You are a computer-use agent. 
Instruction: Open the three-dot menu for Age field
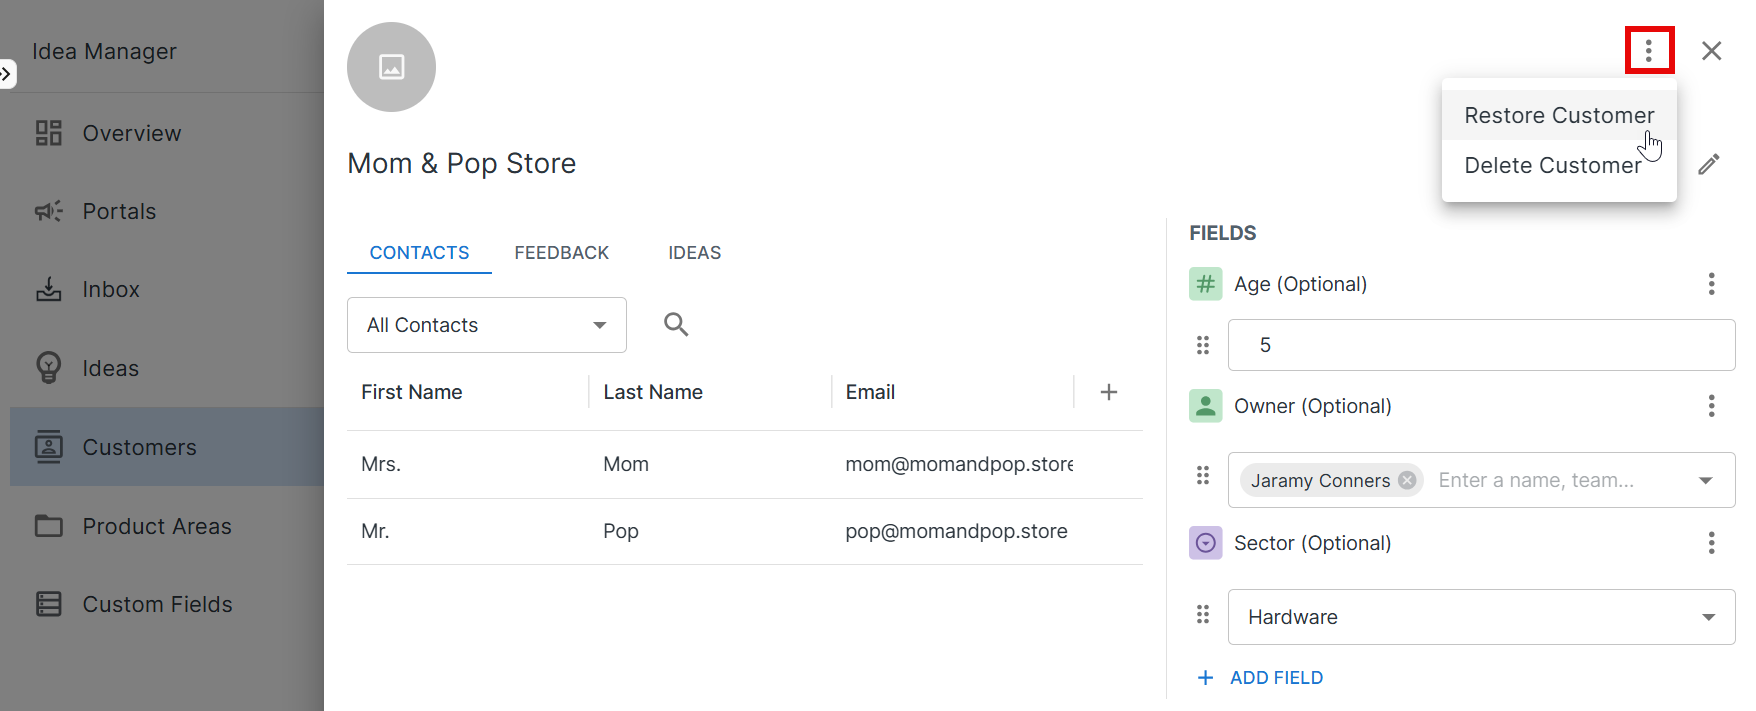[x=1711, y=284]
